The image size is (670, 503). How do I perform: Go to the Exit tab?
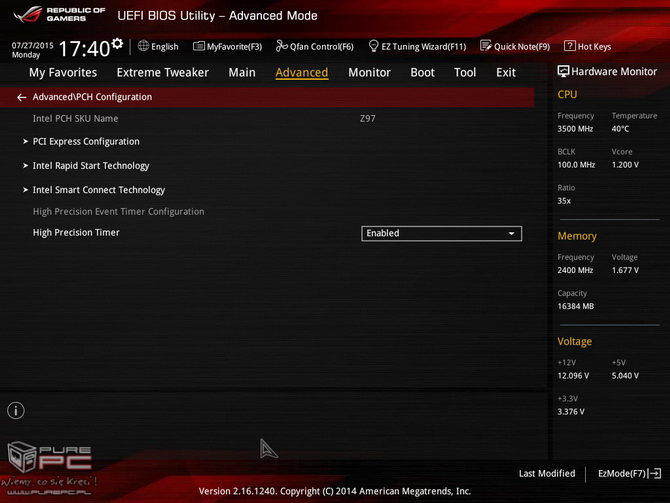(x=506, y=72)
